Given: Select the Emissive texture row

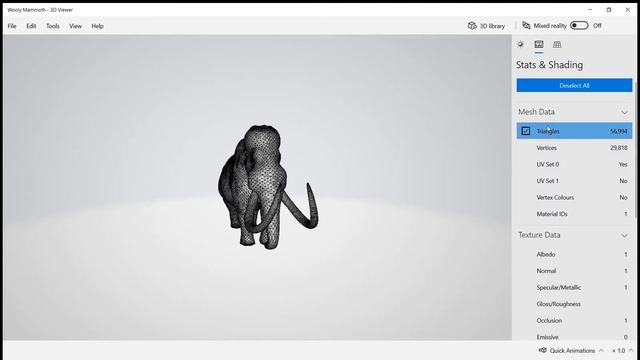Looking at the screenshot, I should [x=574, y=337].
